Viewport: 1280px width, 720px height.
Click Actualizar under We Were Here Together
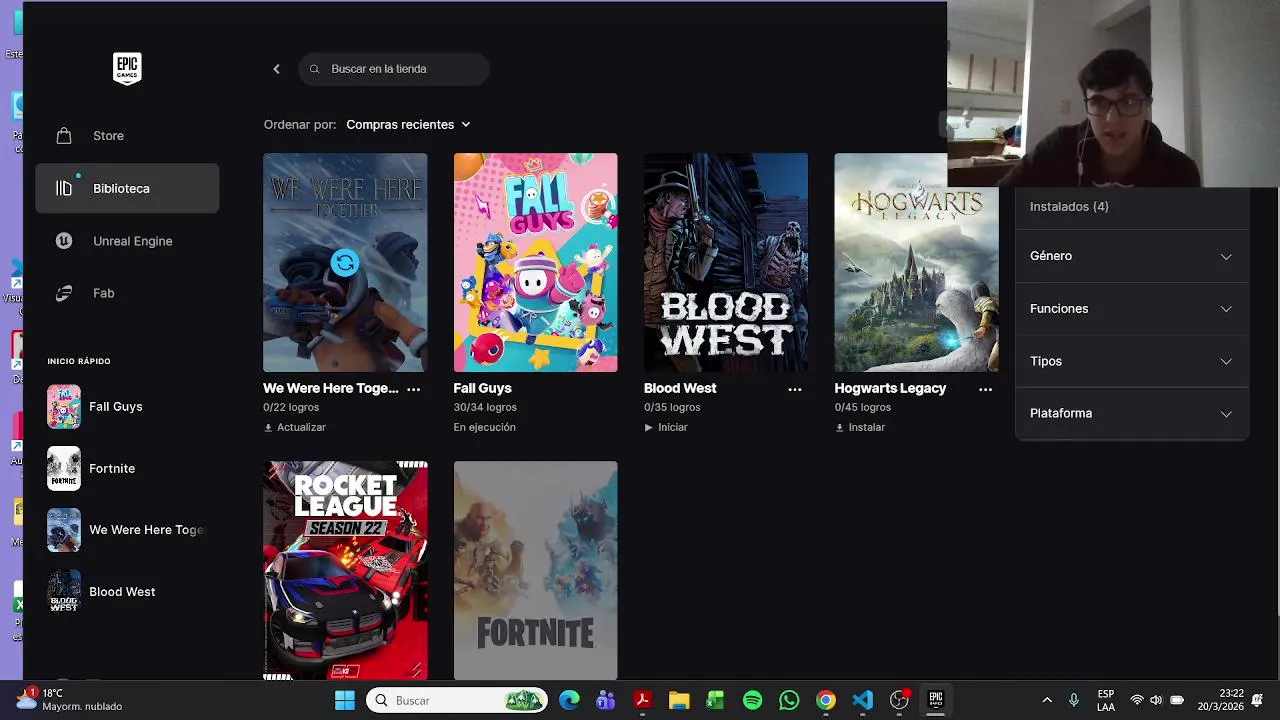[295, 427]
